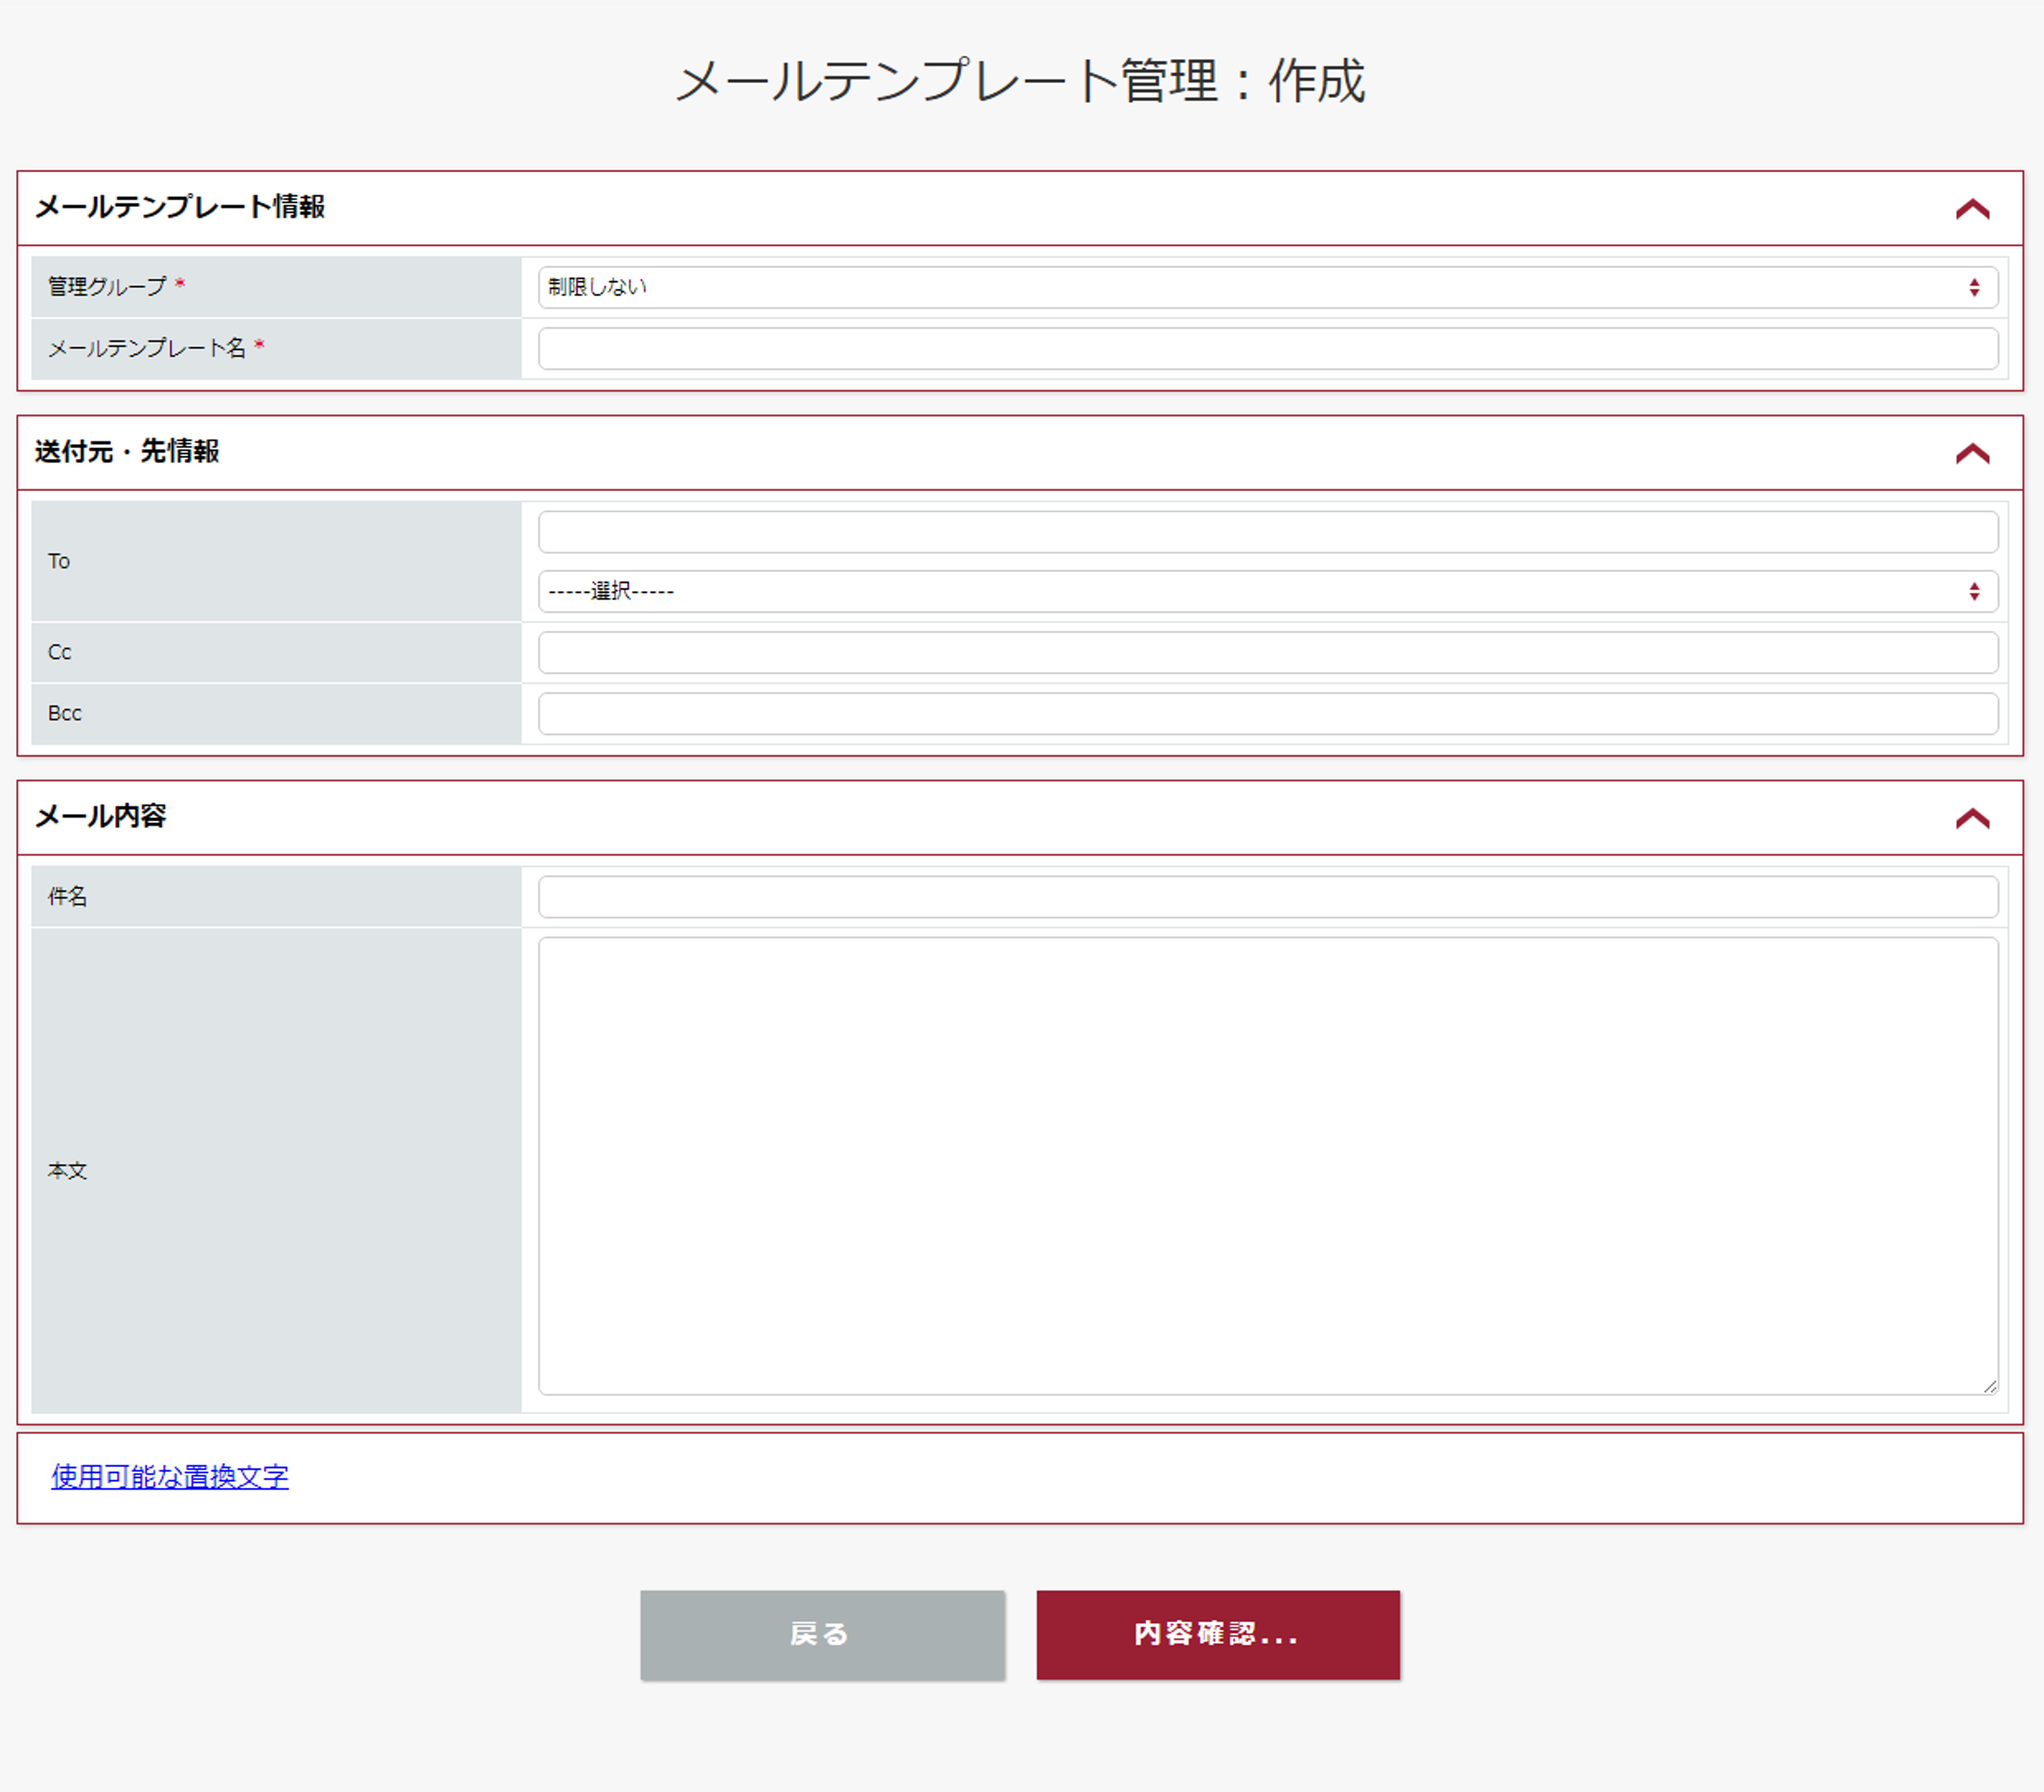Open the To -----選択----- dropdown

(x=1268, y=592)
